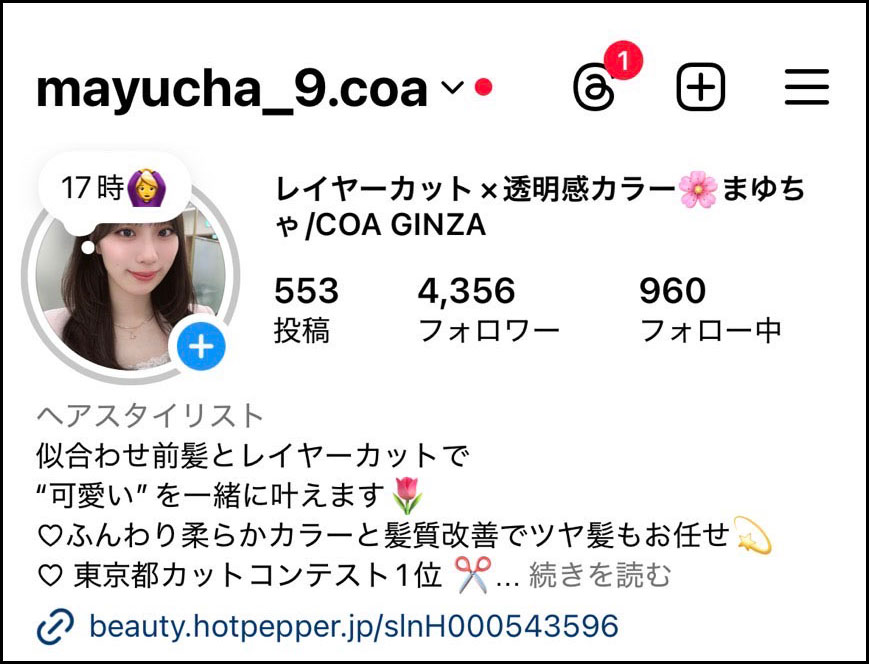This screenshot has width=869, height=664.
Task: Expand bio with 続きを読む
Action: (x=600, y=575)
